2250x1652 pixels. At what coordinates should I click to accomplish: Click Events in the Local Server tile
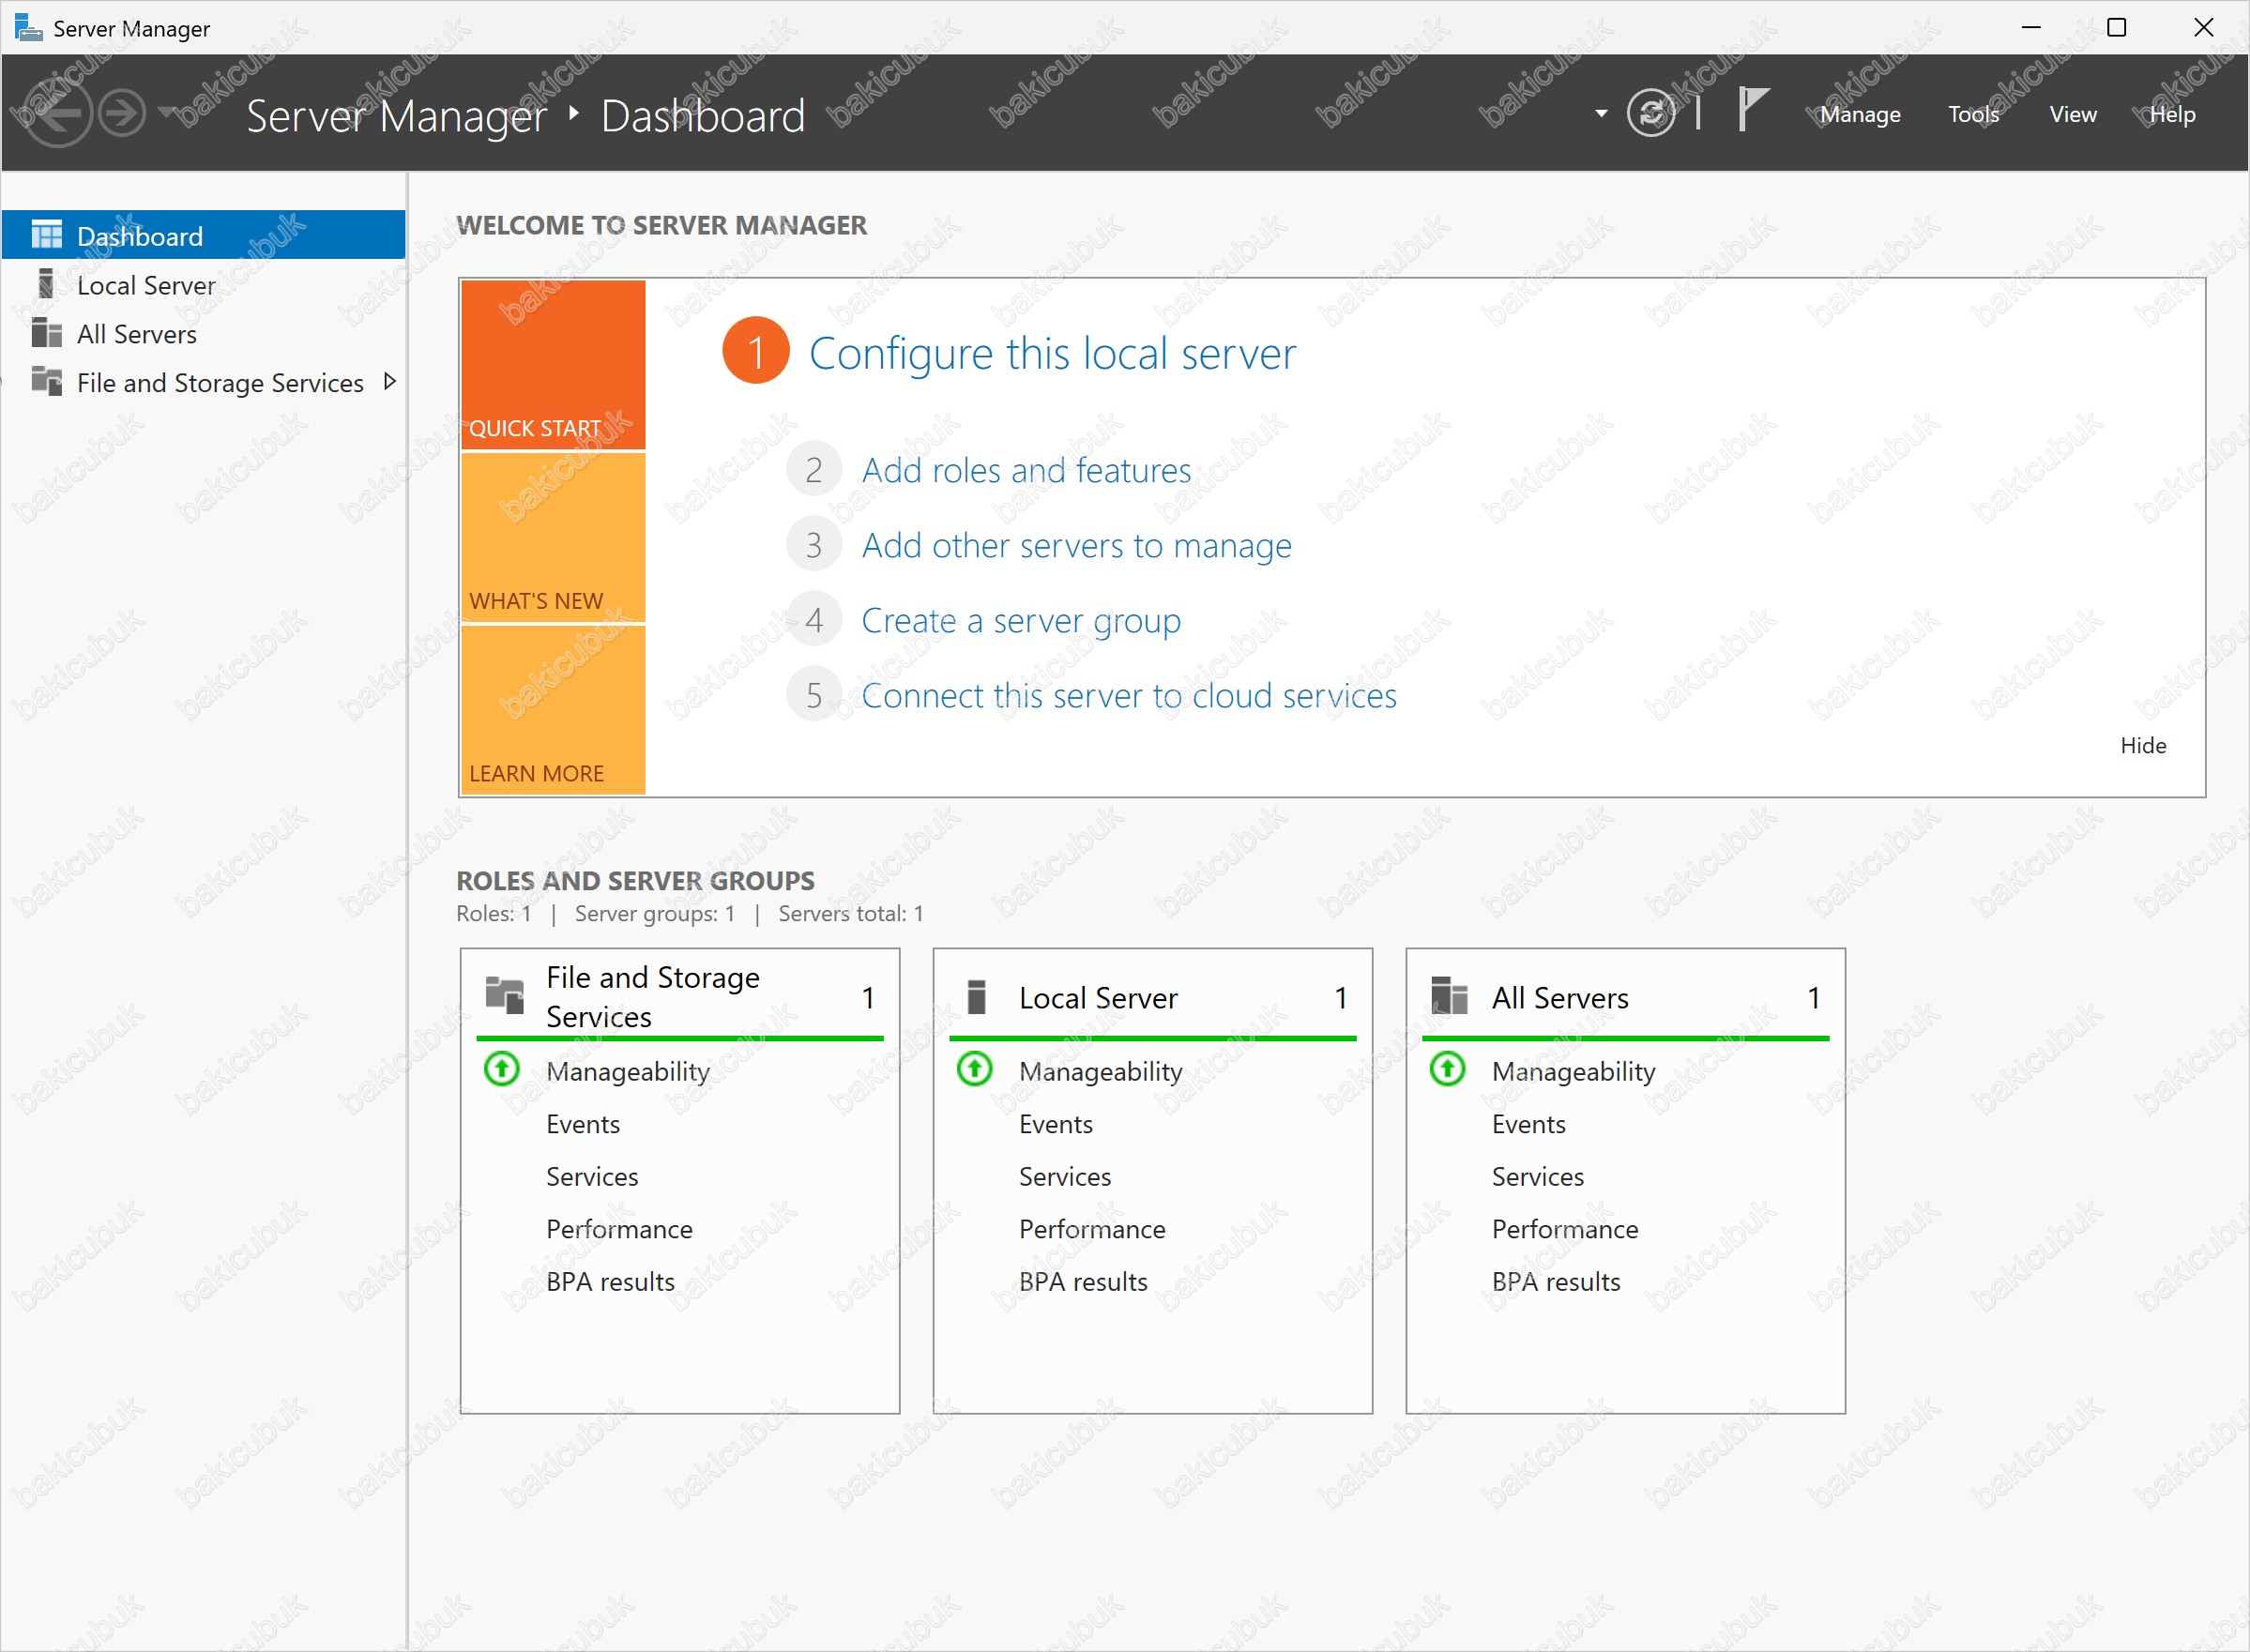point(1055,1123)
